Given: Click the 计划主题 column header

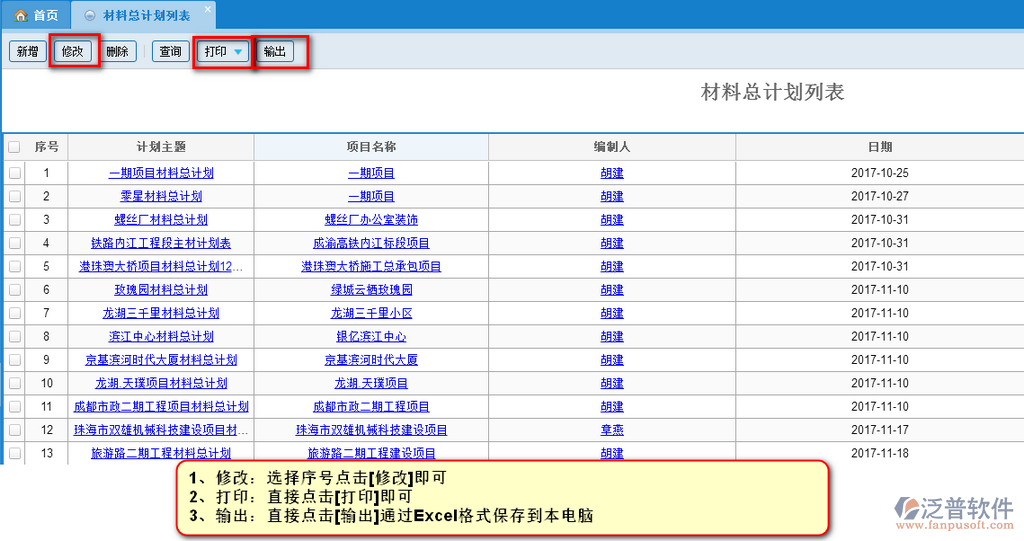Looking at the screenshot, I should tap(161, 147).
